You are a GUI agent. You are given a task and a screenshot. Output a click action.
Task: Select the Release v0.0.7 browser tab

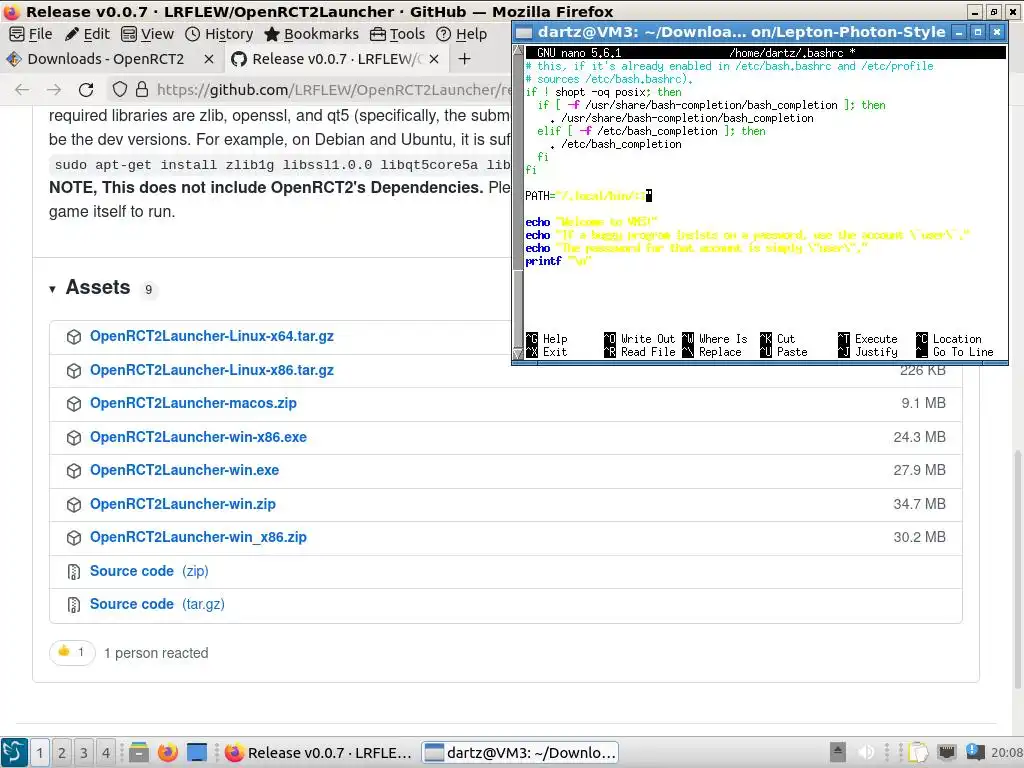[x=336, y=59]
